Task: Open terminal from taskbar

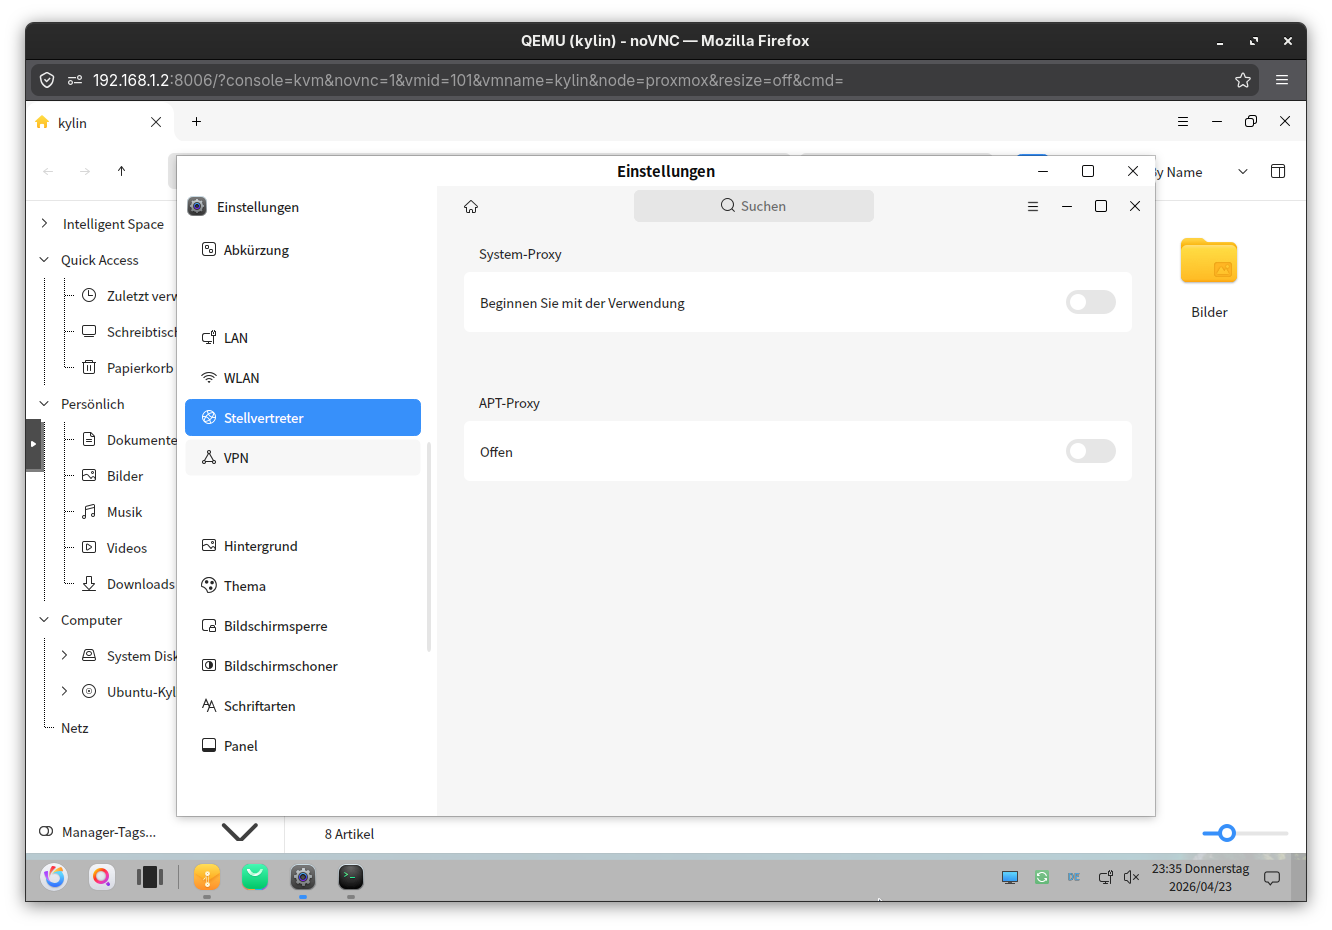Action: (351, 877)
